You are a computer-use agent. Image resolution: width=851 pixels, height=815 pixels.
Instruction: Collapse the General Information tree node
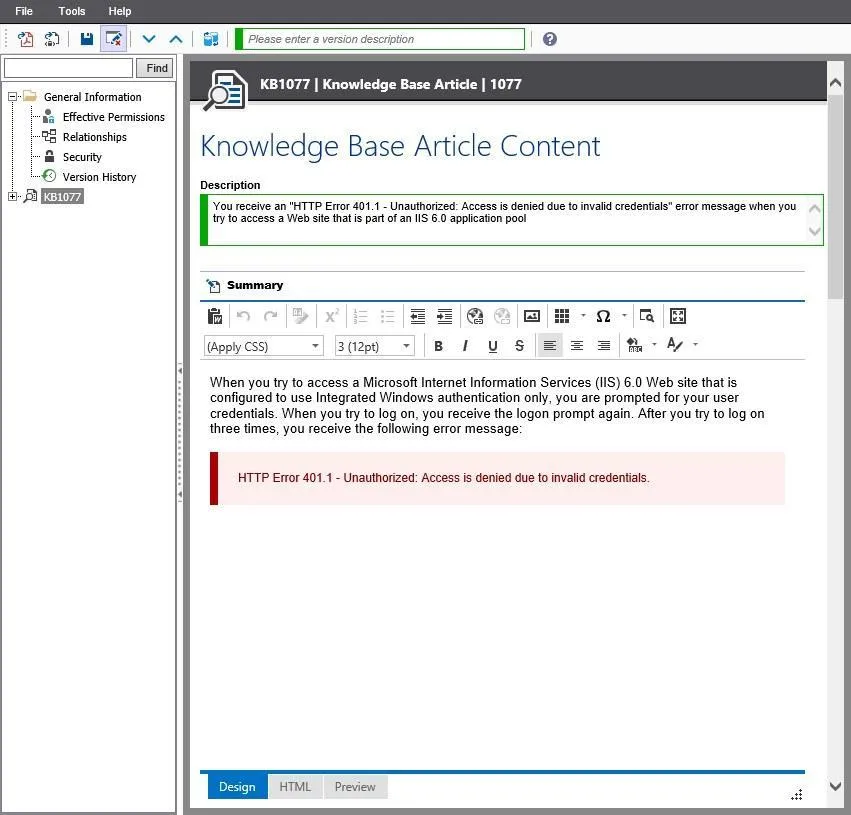coord(12,97)
